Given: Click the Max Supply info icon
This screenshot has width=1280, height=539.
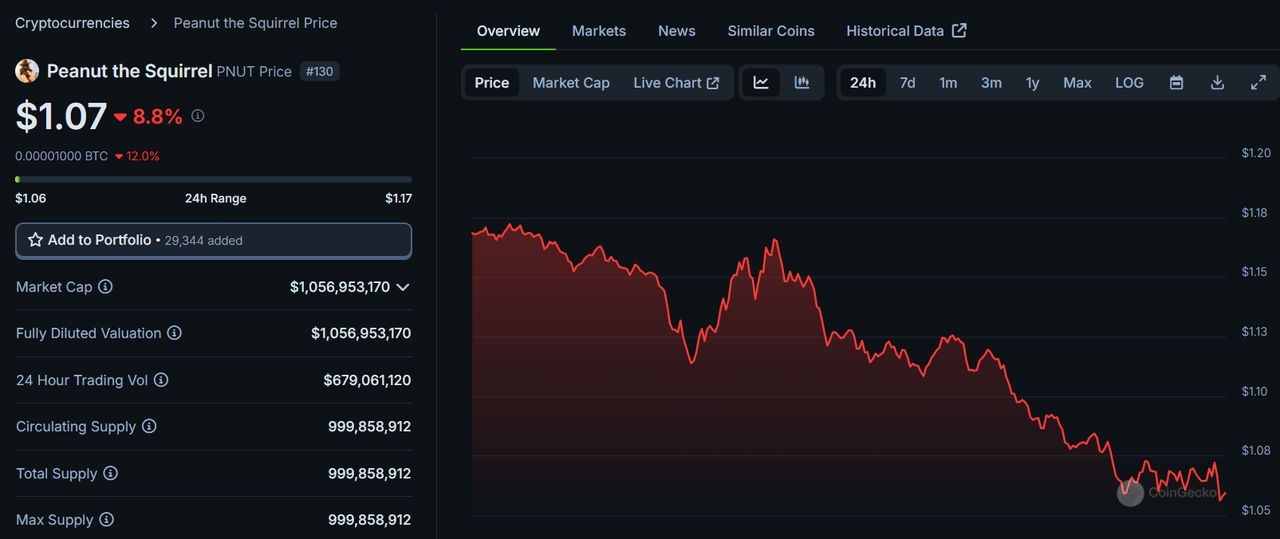Looking at the screenshot, I should (x=106, y=520).
